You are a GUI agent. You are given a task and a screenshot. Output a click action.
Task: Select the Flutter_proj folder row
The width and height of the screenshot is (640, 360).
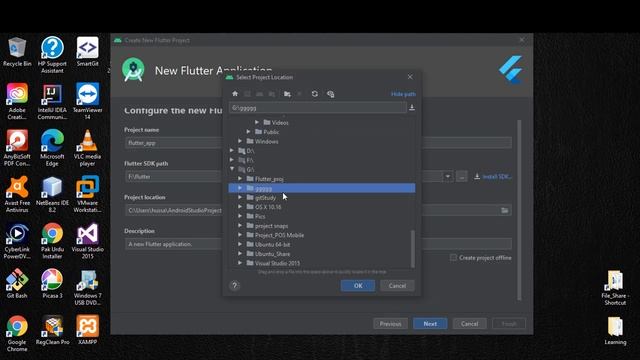click(322, 179)
